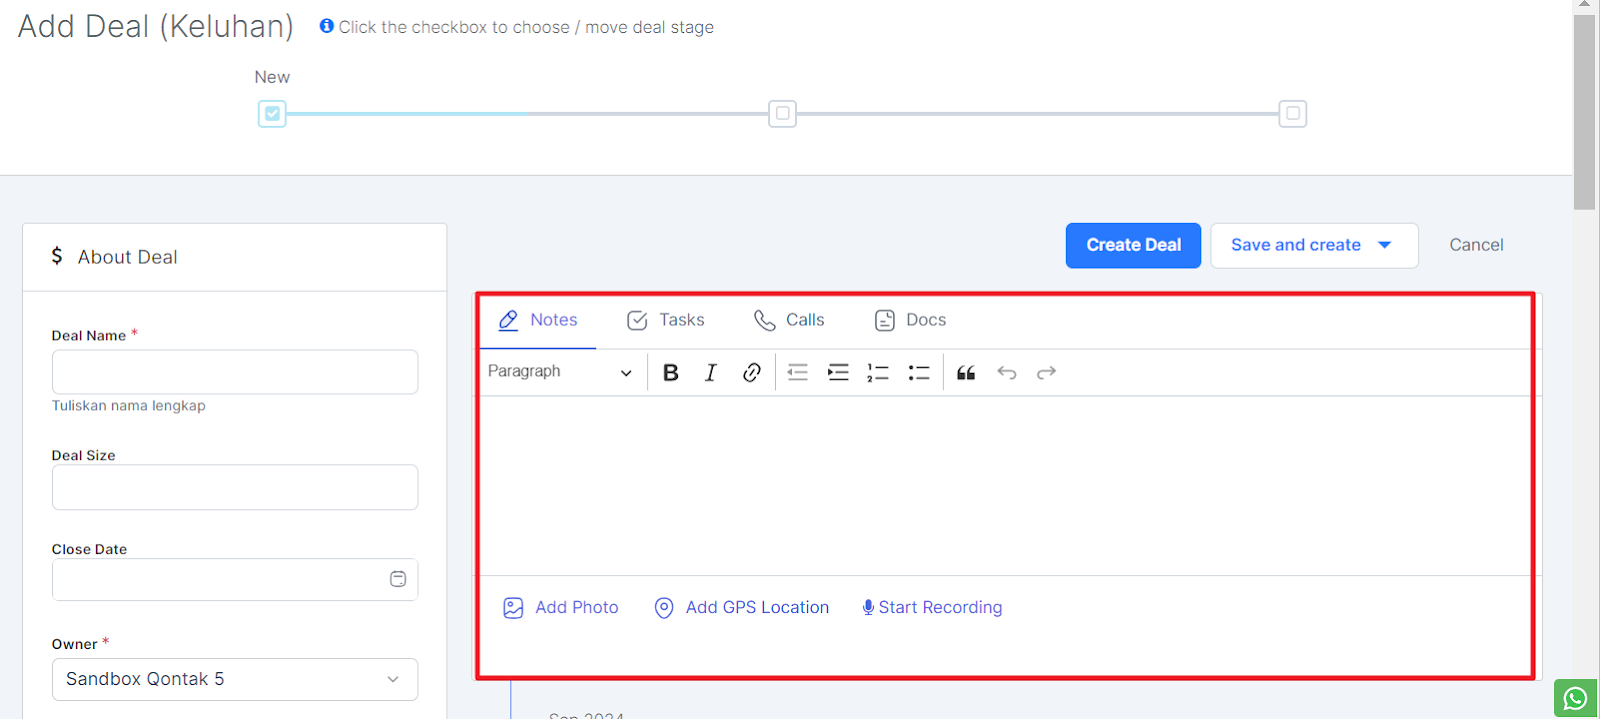Toggle bold formatting in notes editor

(x=670, y=373)
